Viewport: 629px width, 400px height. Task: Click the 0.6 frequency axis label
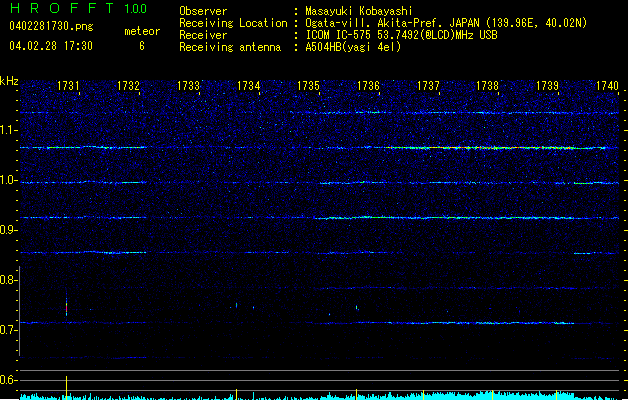(x=10, y=380)
